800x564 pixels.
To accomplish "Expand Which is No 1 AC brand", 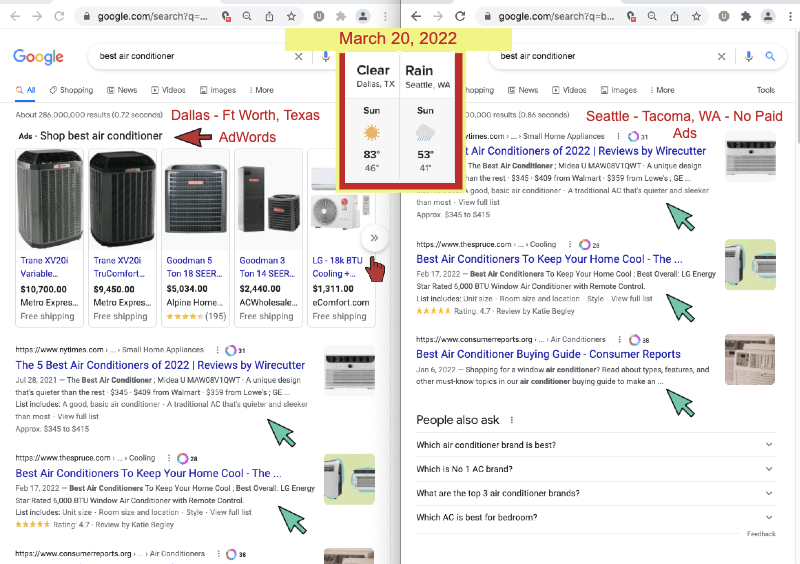I will 595,469.
